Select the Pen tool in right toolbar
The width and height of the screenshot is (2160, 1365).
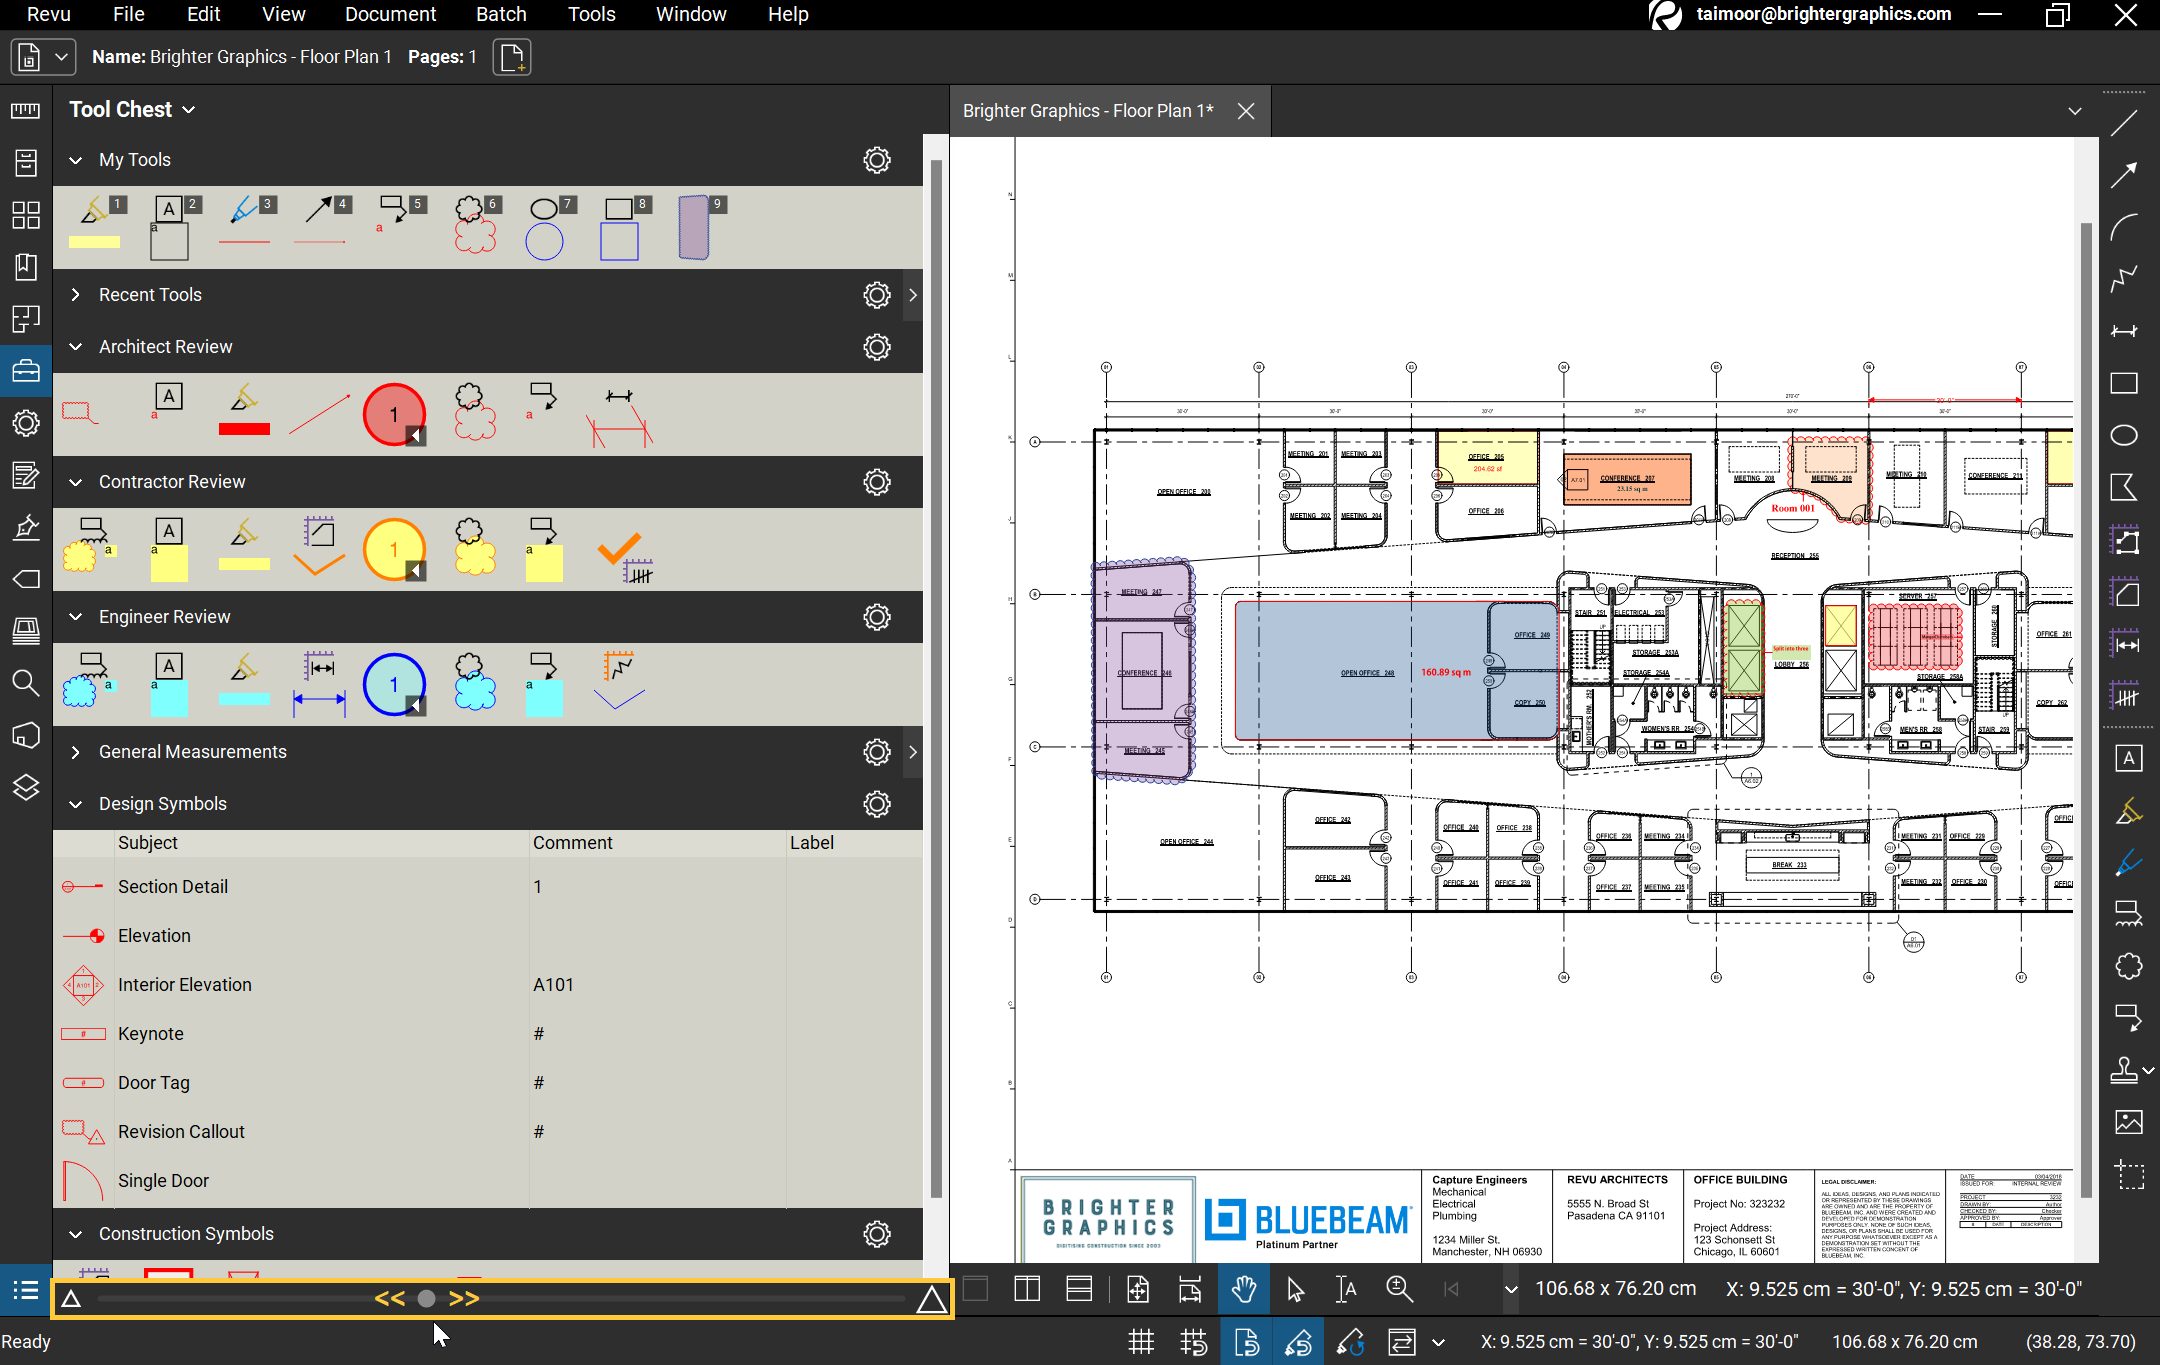click(2128, 862)
